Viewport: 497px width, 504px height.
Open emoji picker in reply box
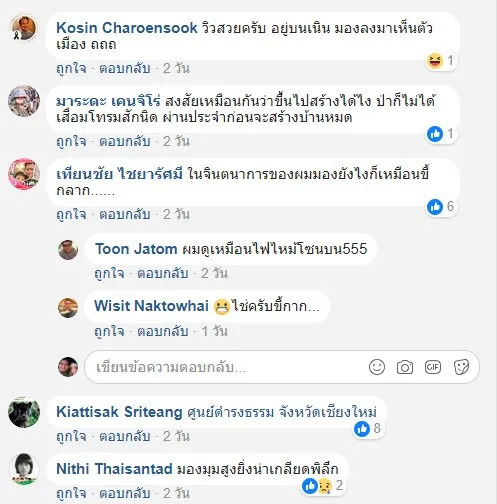click(377, 367)
